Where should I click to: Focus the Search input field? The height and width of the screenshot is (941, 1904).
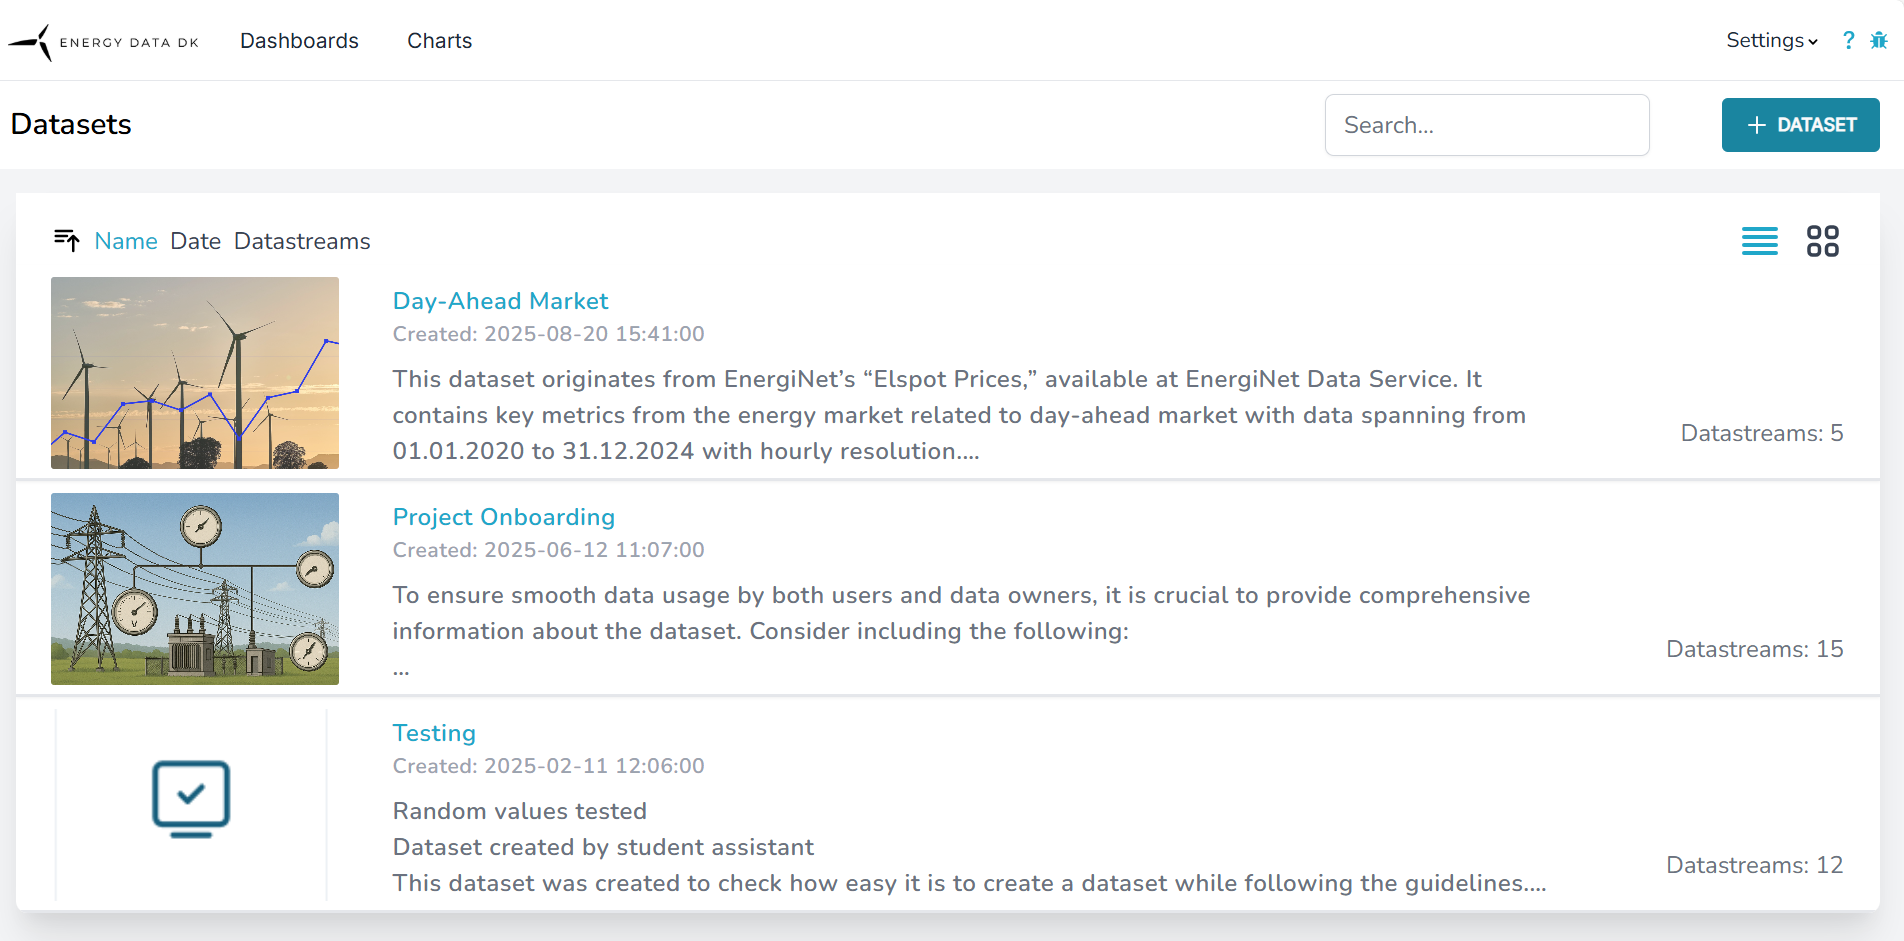click(1486, 125)
